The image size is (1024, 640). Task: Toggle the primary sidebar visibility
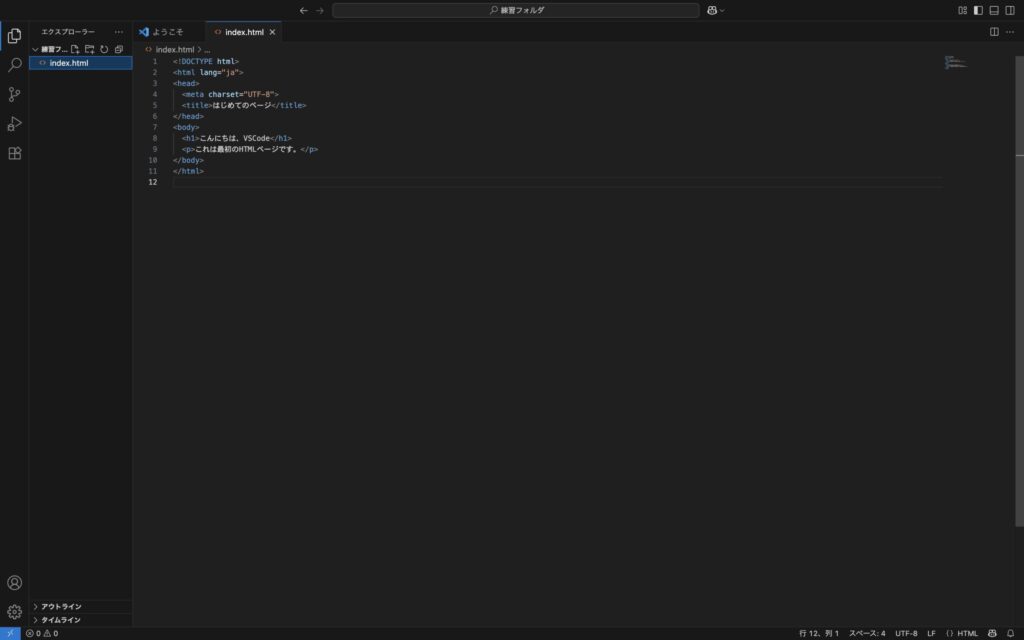[978, 10]
